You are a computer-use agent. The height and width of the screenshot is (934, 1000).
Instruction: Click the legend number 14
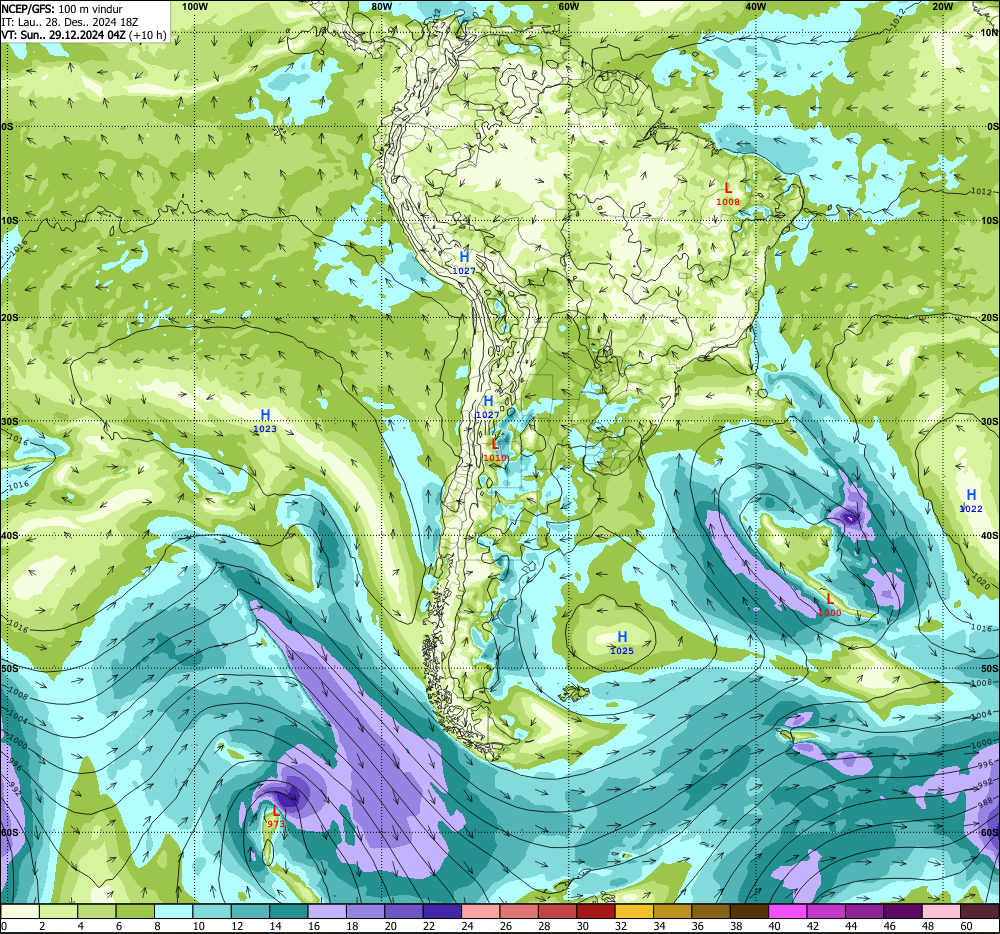click(x=276, y=926)
